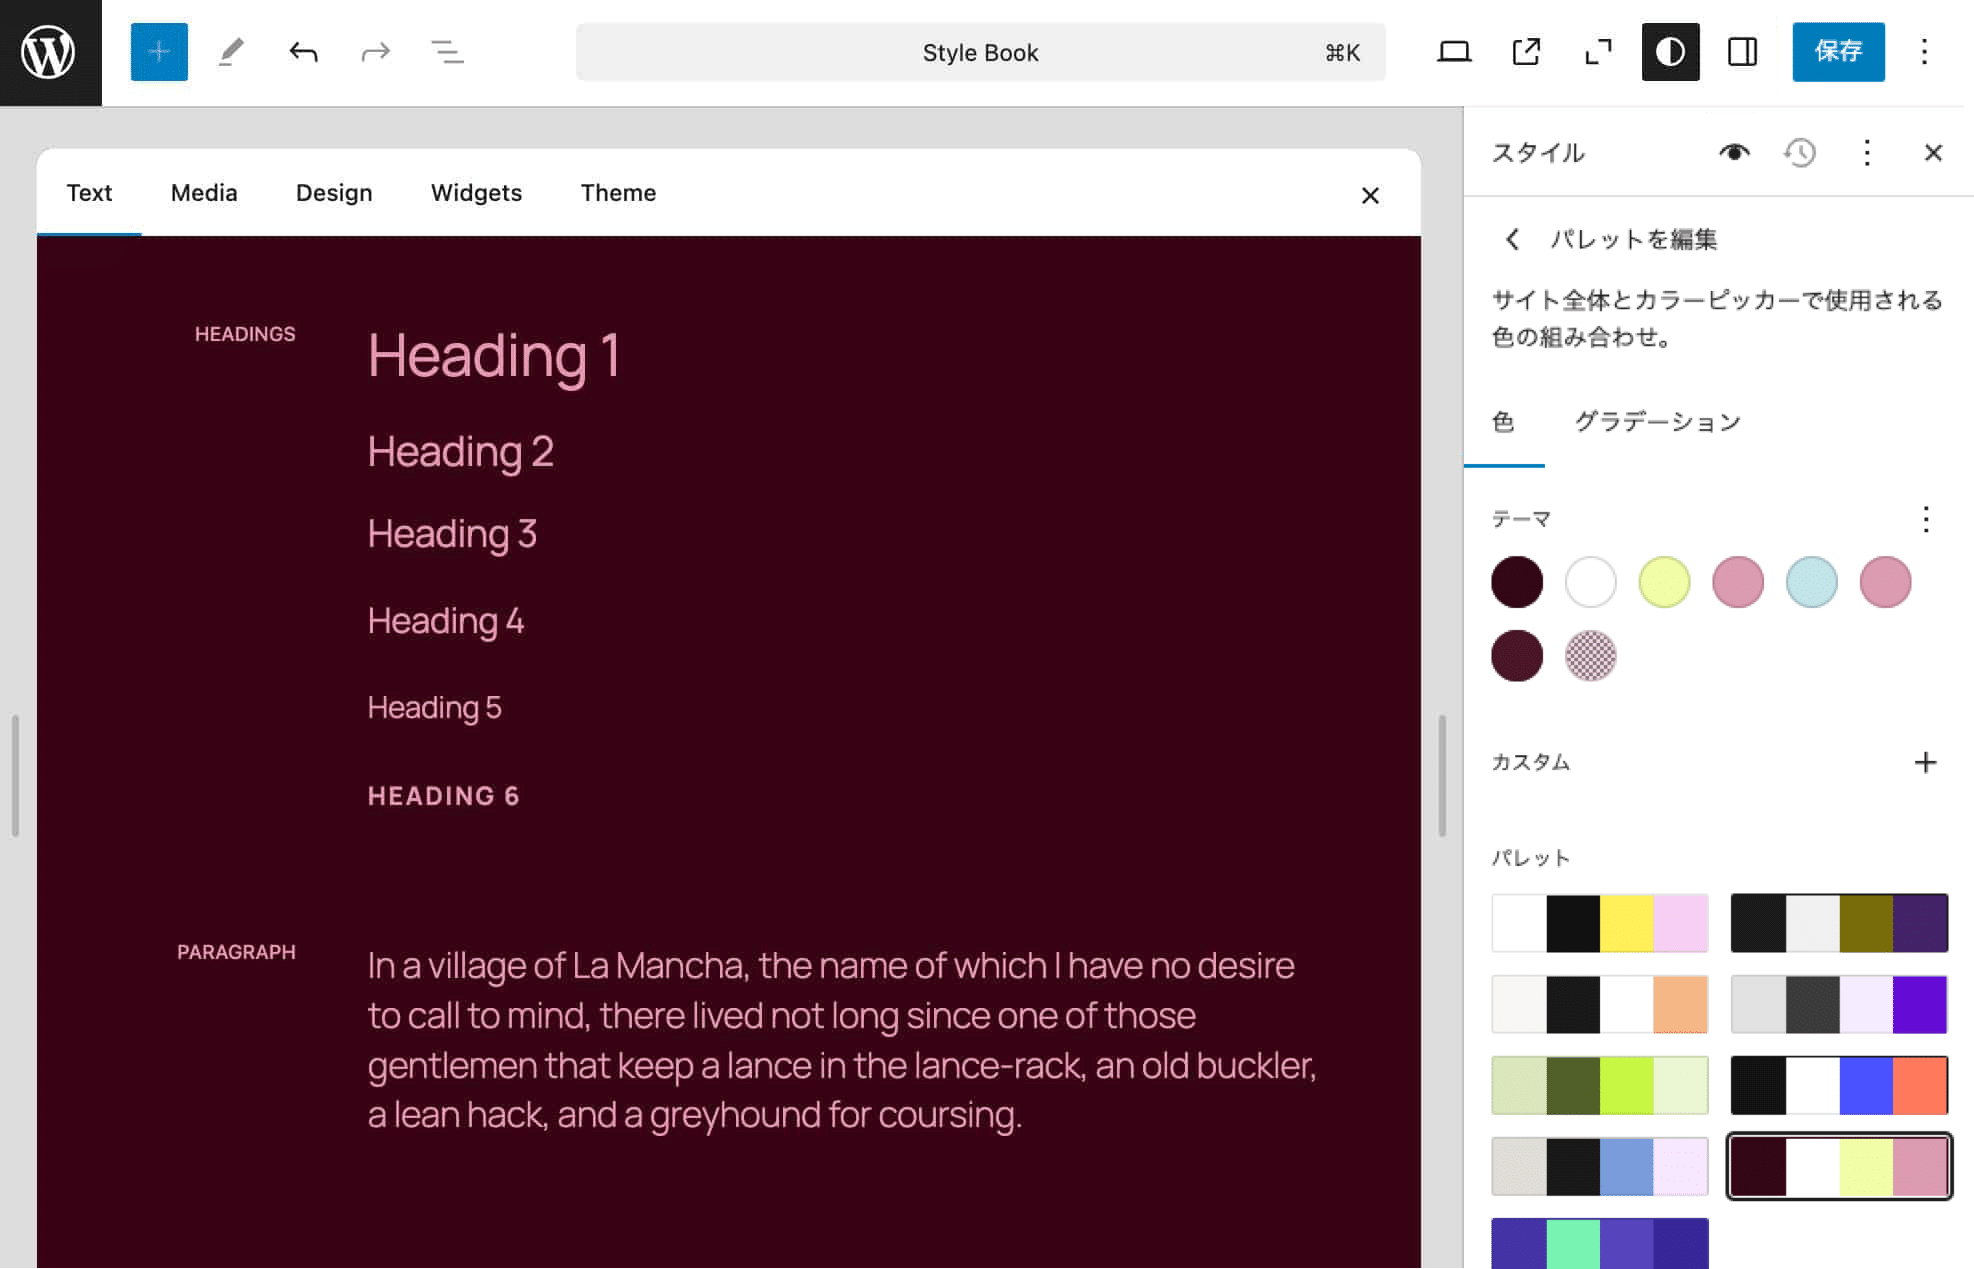1974x1269 pixels.
Task: Select the Heading 3 example
Action: coord(452,534)
